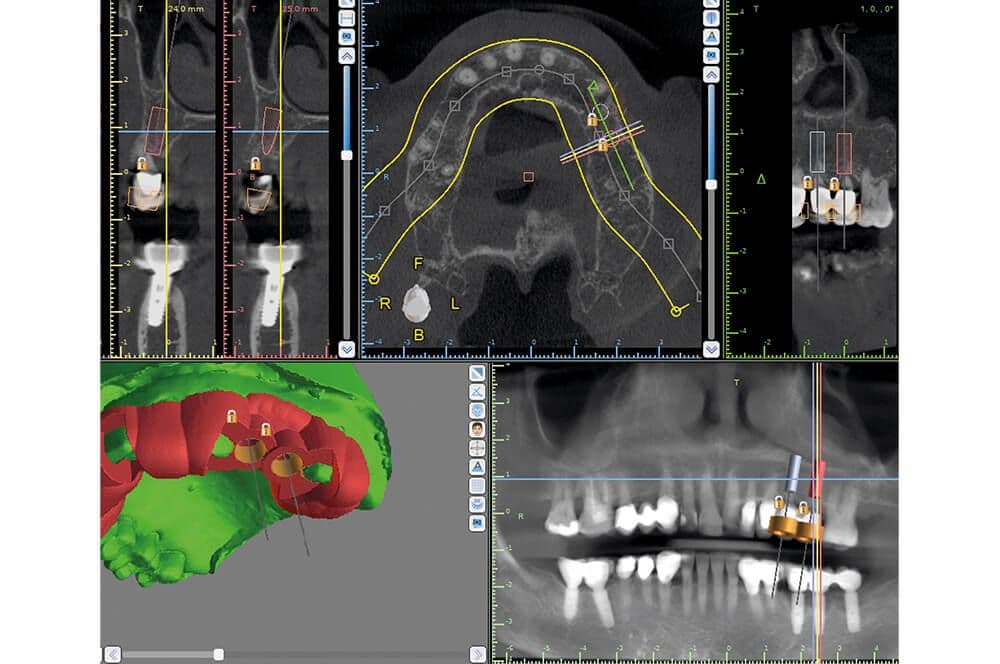
Task: Click the snapshot icon beside axial view left slider
Action: pyautogui.click(x=346, y=37)
